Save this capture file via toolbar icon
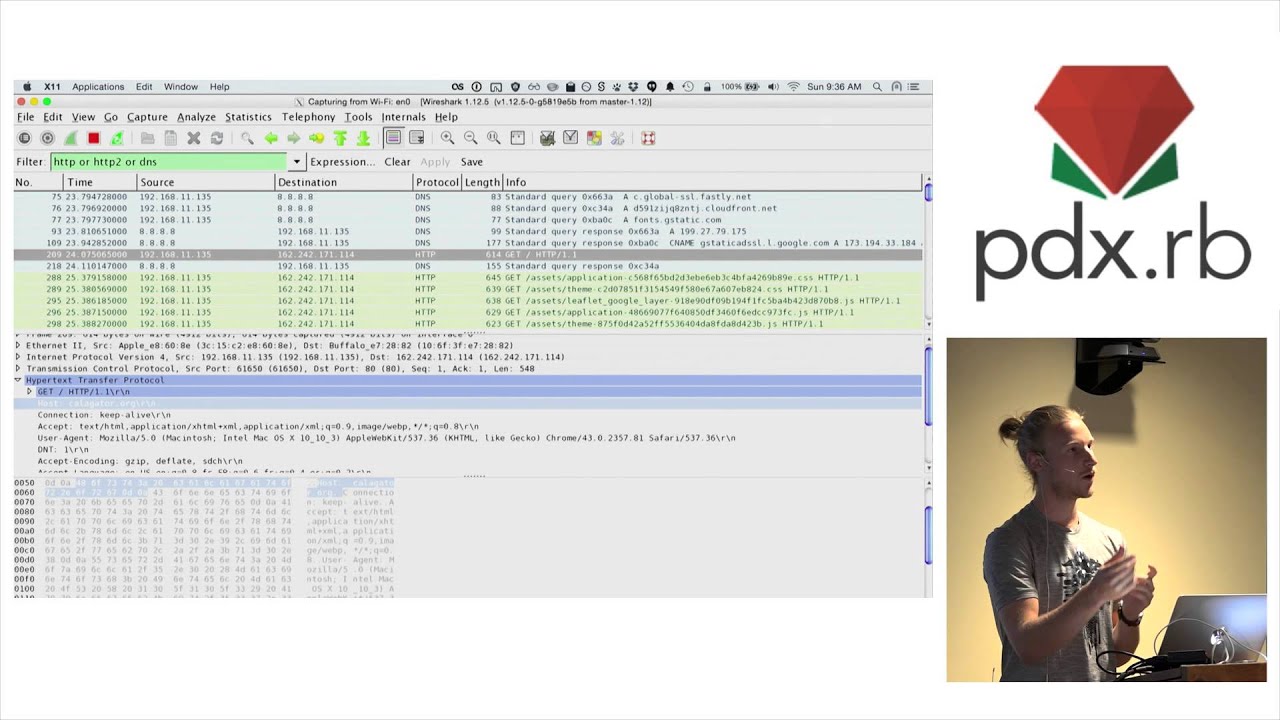 pyautogui.click(x=170, y=138)
